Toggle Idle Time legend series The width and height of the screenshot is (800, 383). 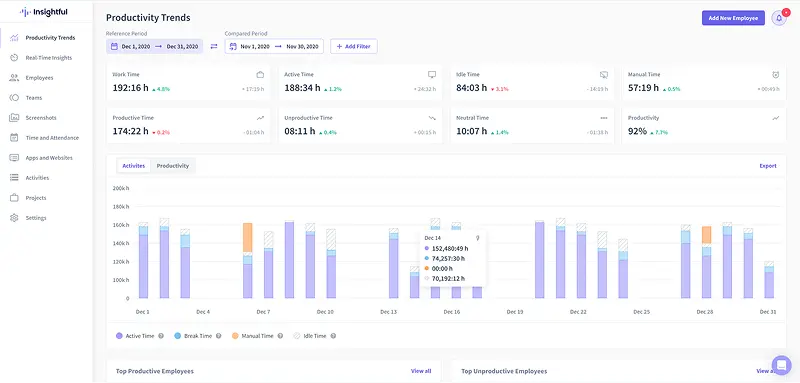(x=310, y=336)
